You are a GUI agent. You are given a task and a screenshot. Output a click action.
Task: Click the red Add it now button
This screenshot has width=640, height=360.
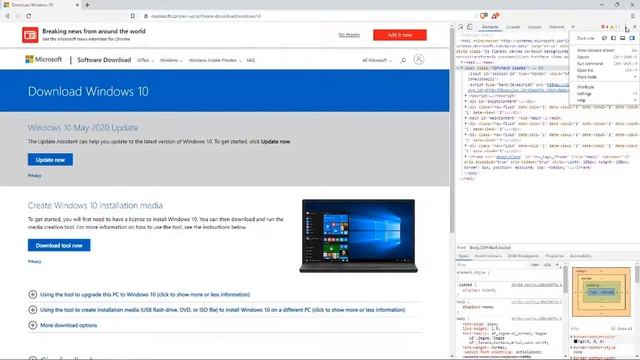[x=400, y=35]
